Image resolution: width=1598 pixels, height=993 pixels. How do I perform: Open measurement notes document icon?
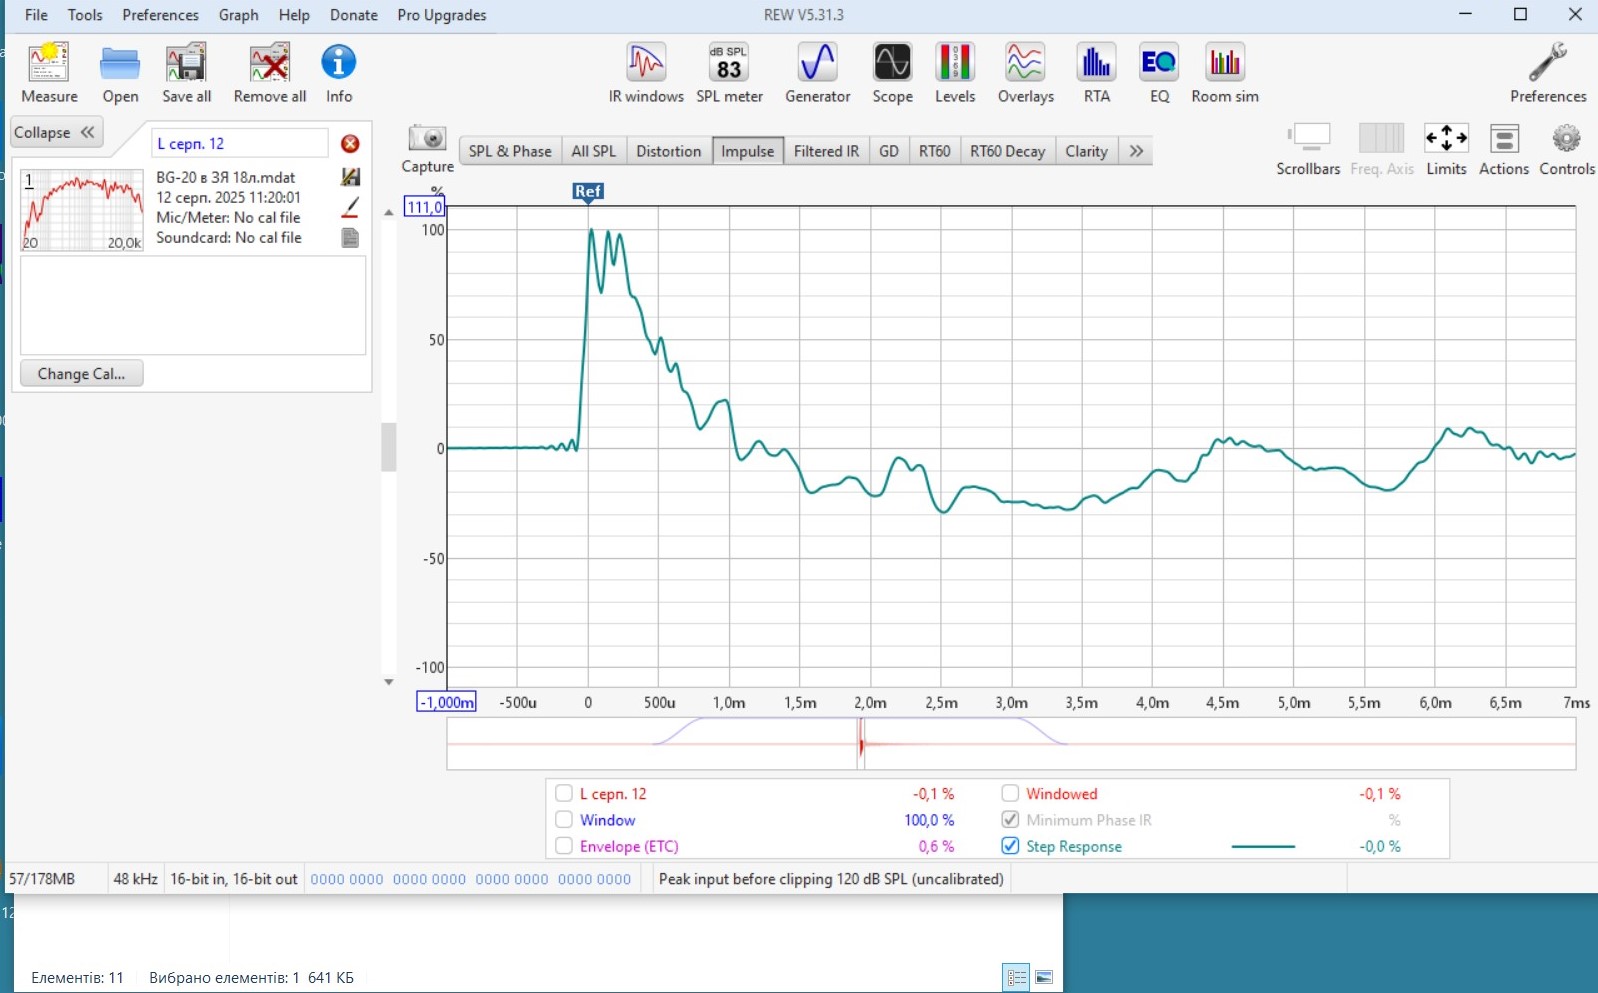350,238
